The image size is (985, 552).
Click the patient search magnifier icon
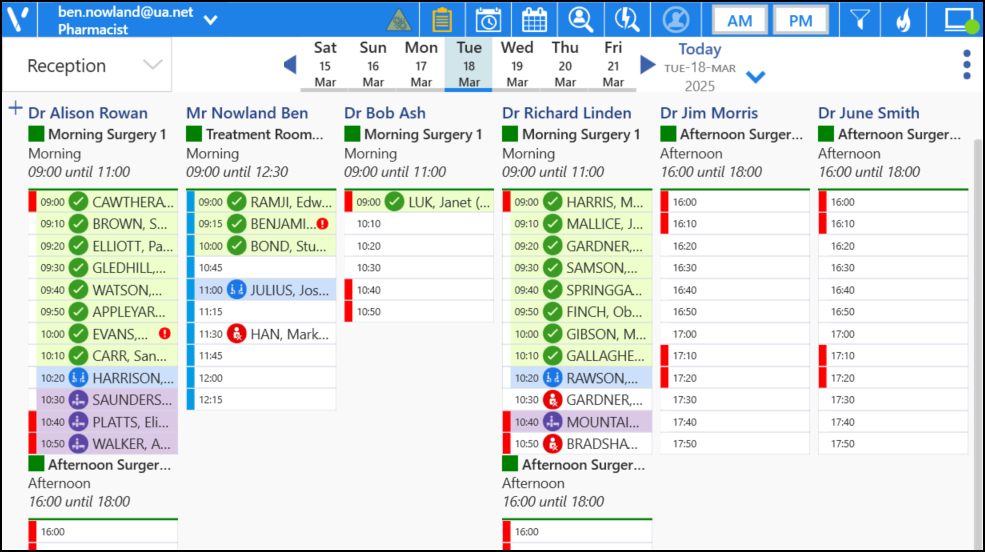(580, 20)
